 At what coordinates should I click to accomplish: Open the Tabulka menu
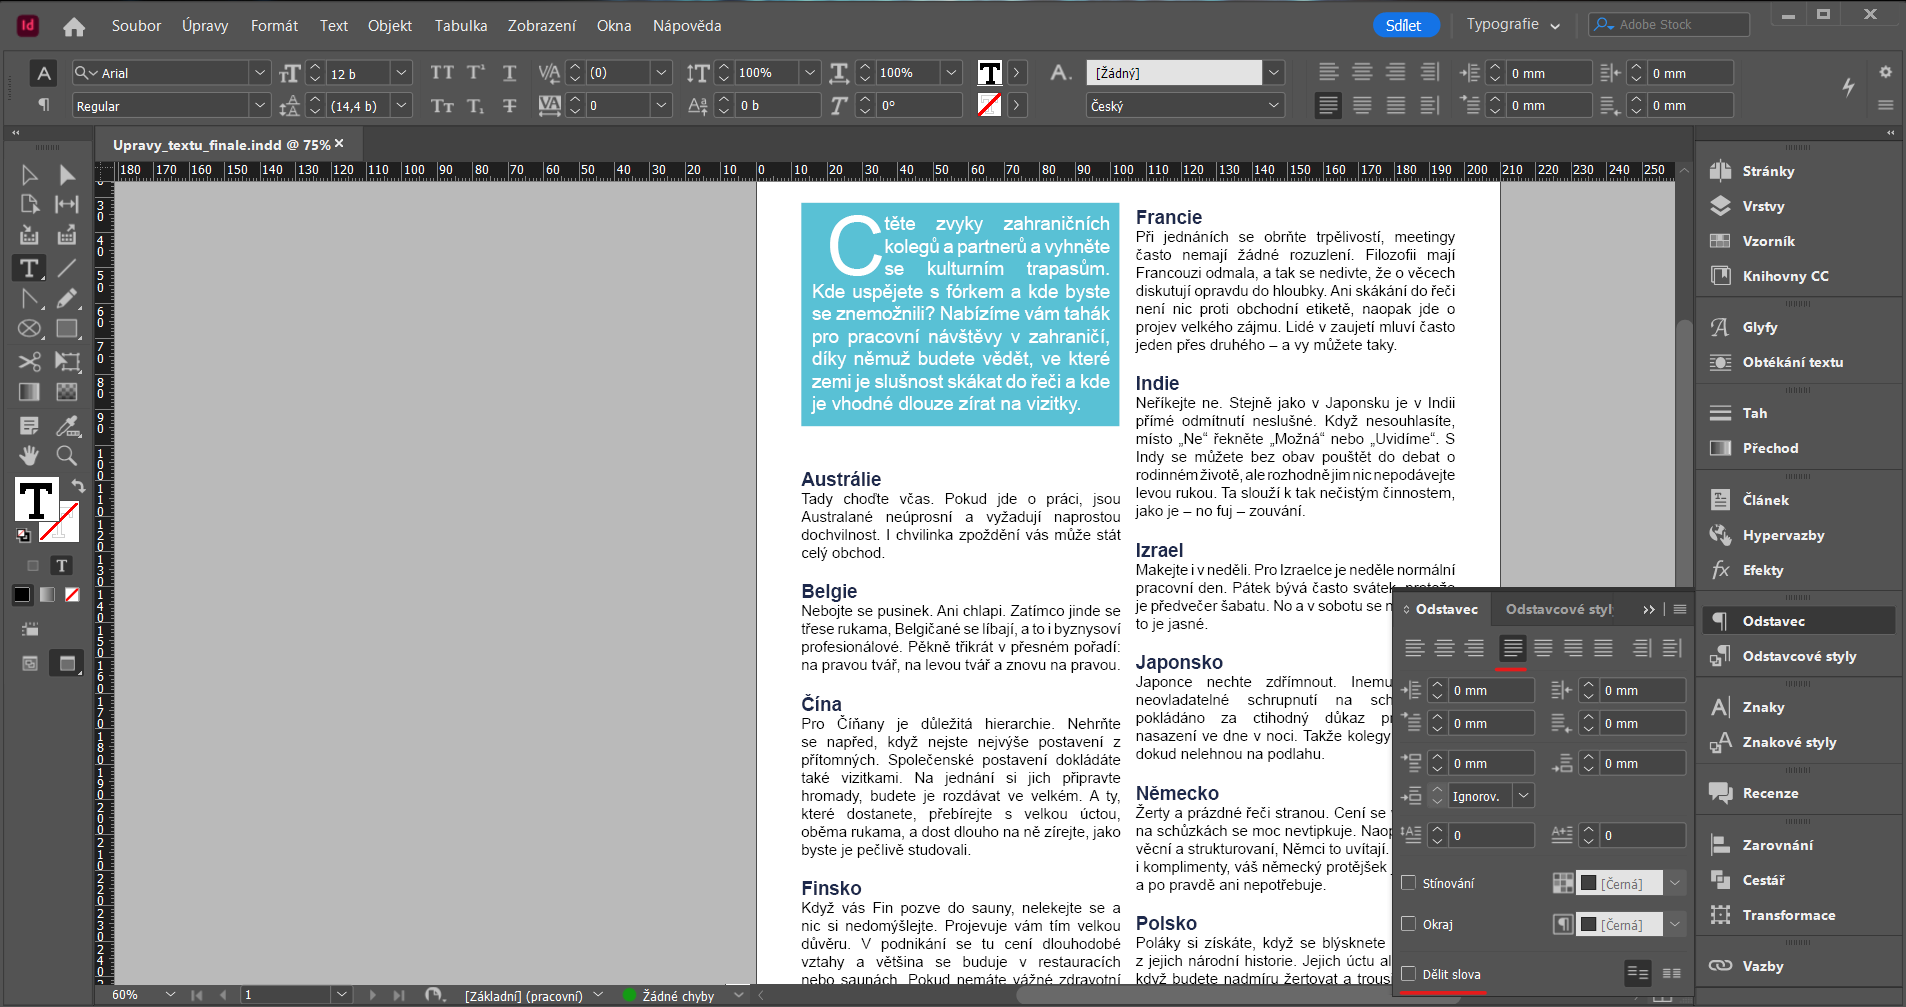click(460, 26)
